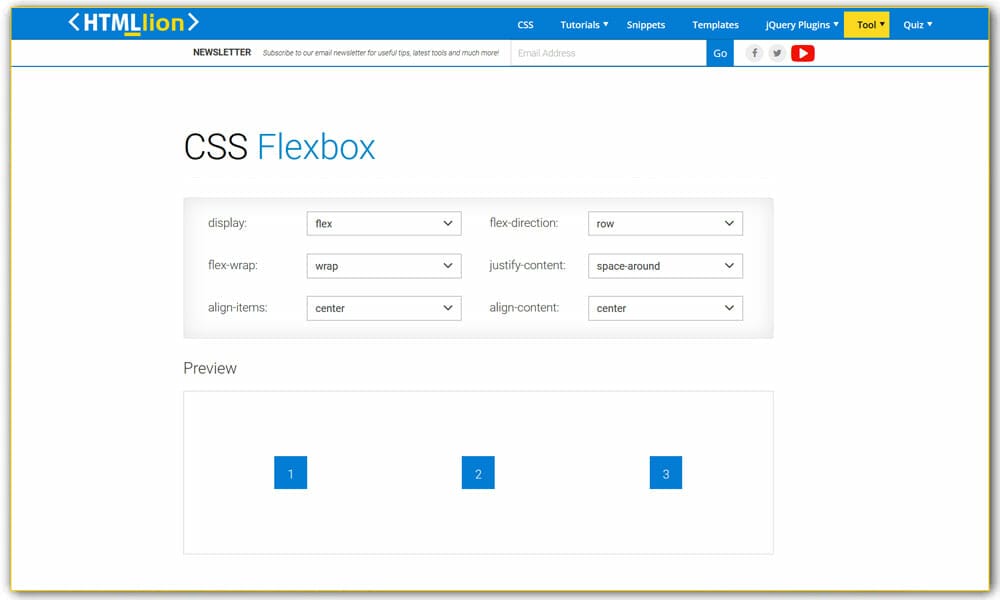
Task: Open the justify-content dropdown
Action: pos(664,266)
